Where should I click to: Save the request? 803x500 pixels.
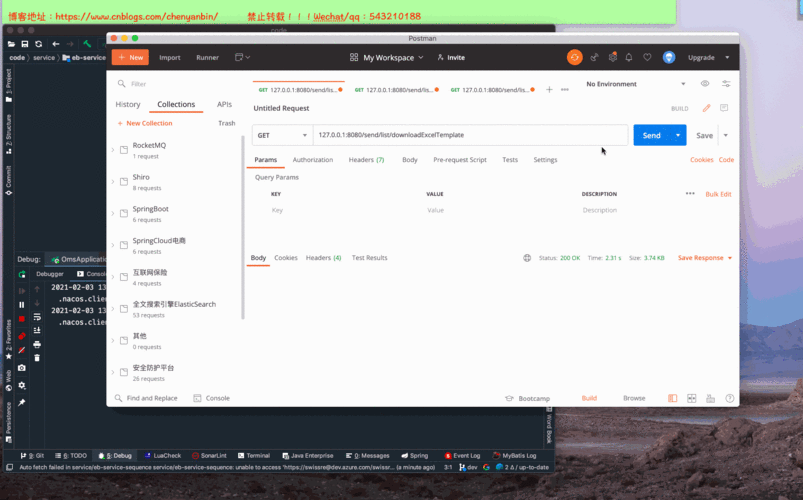[x=704, y=135]
